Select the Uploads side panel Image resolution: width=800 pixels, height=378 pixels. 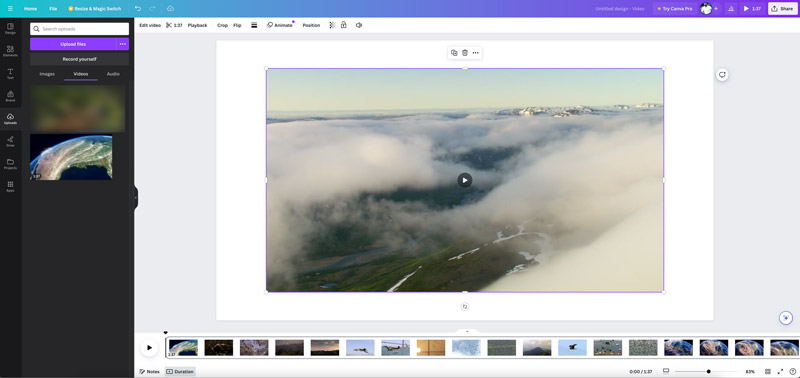tap(10, 118)
